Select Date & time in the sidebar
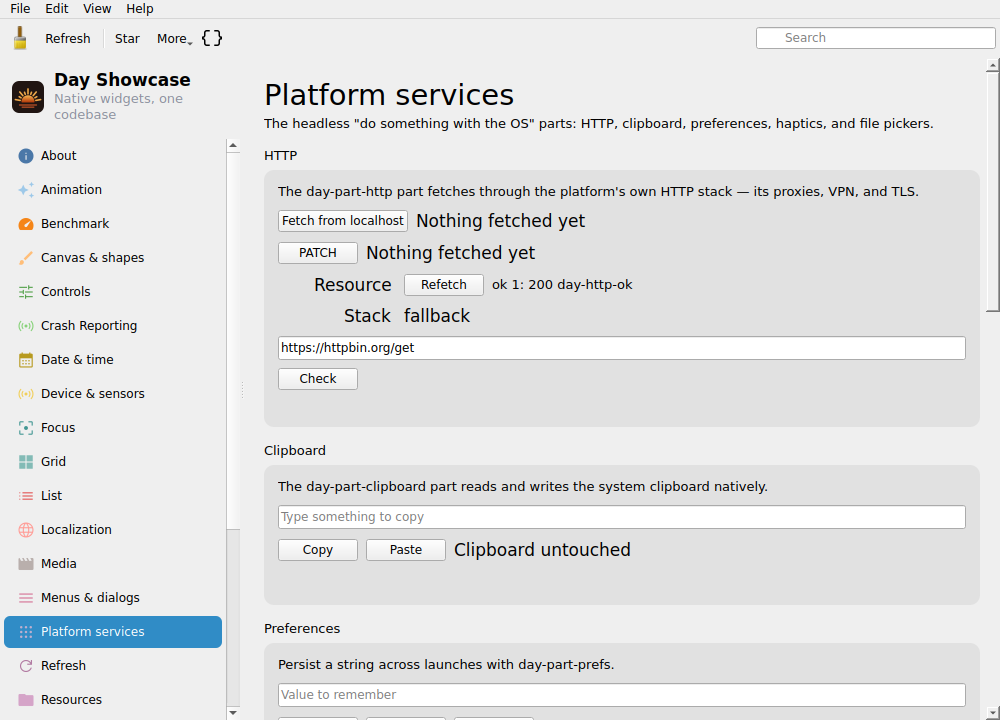Viewport: 1000px width, 720px height. (113, 360)
